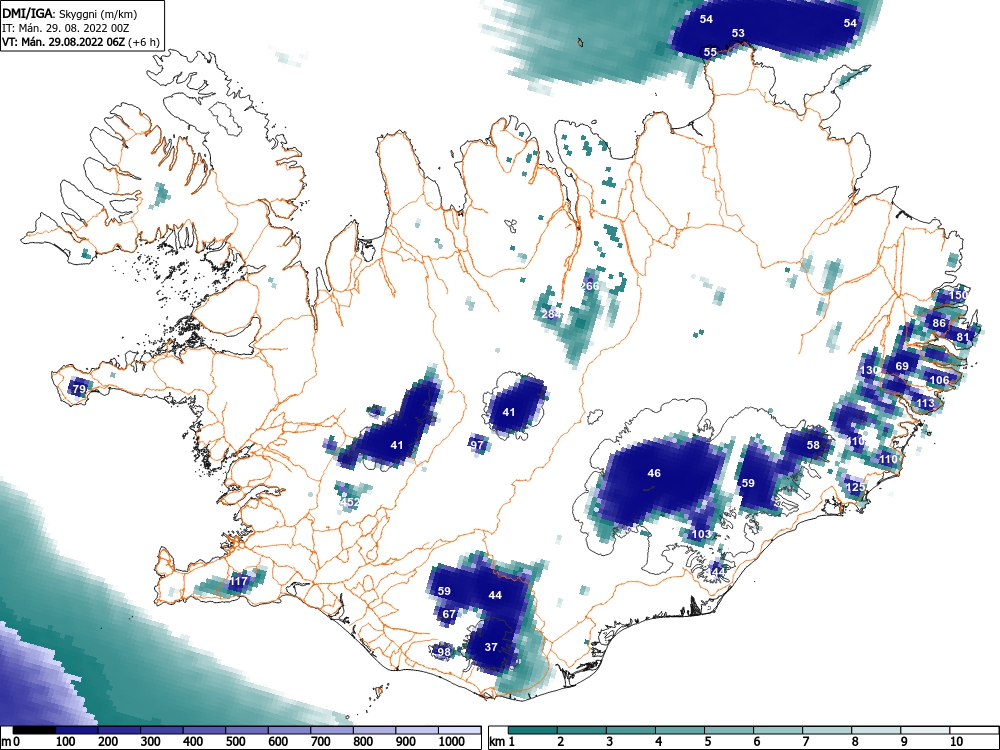Click the visibility value '37' in the south
Viewport: 1000px width, 750px height.
point(490,647)
